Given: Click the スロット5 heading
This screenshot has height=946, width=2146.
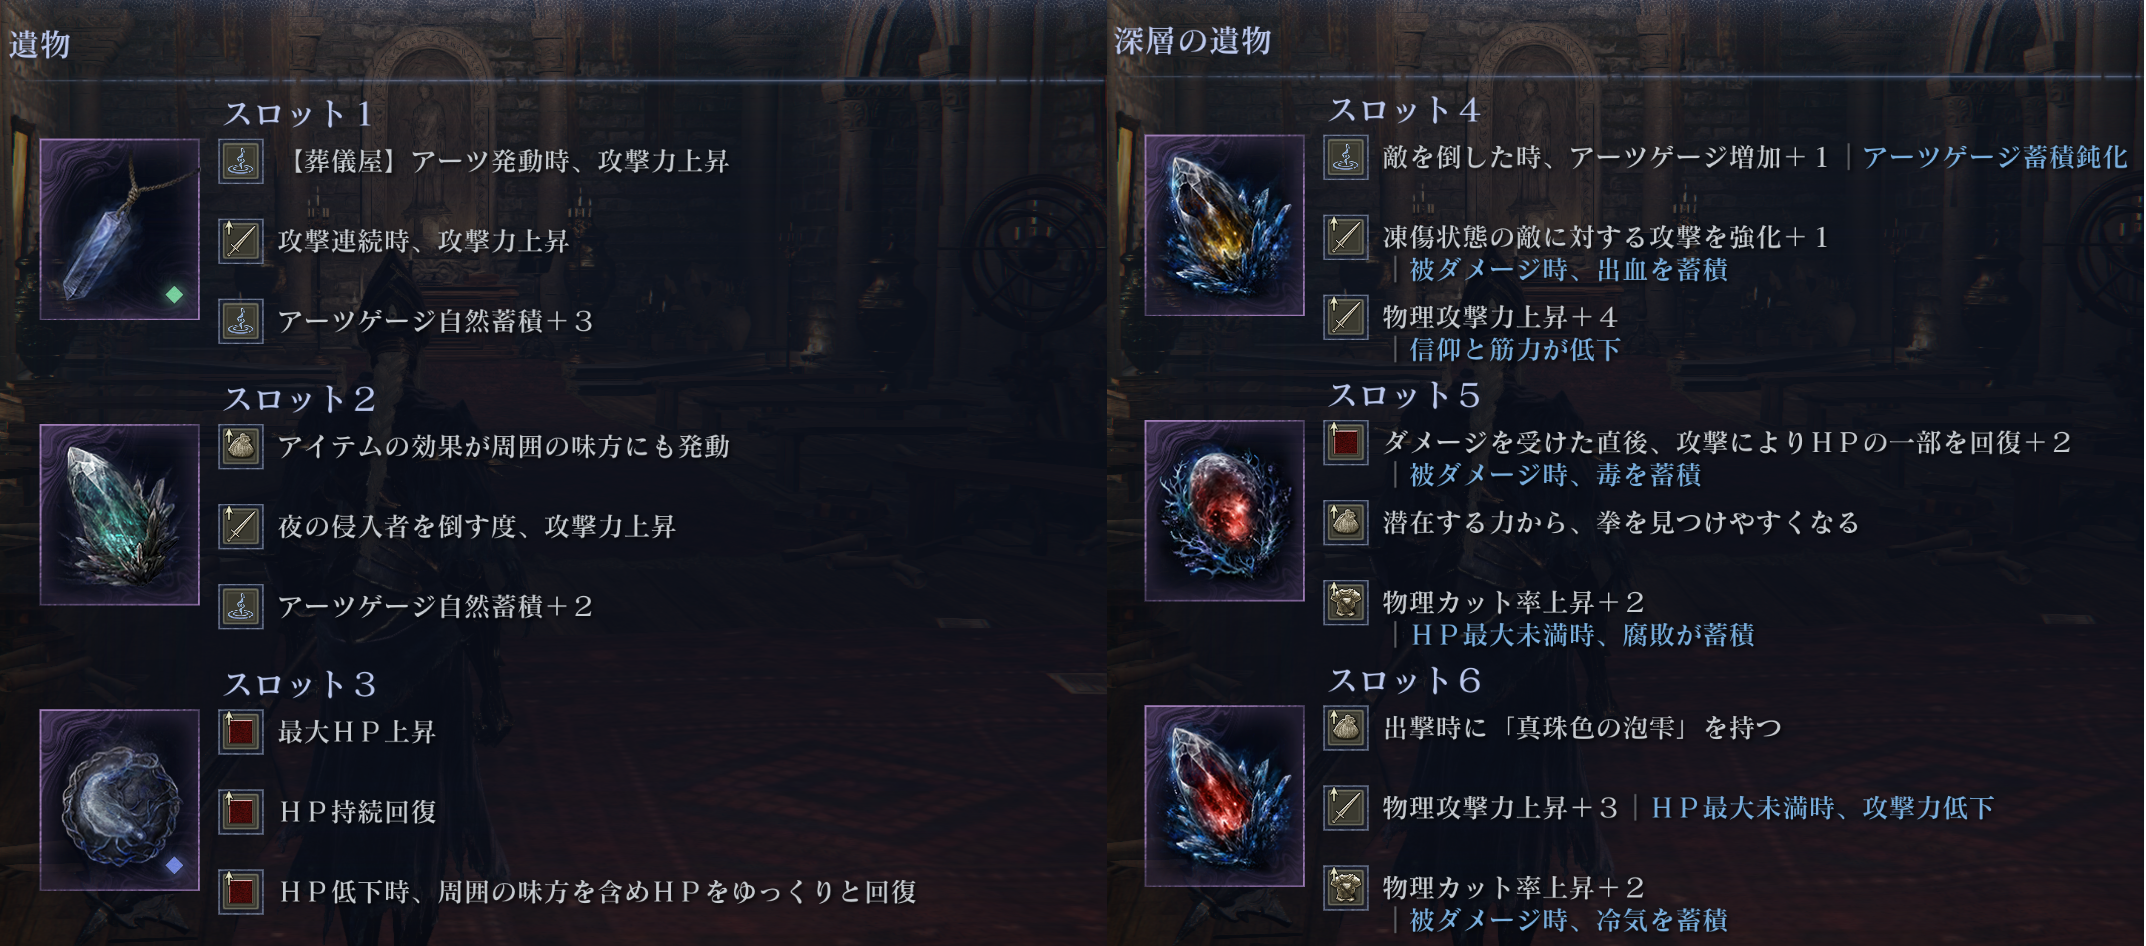Looking at the screenshot, I should [x=1404, y=395].
